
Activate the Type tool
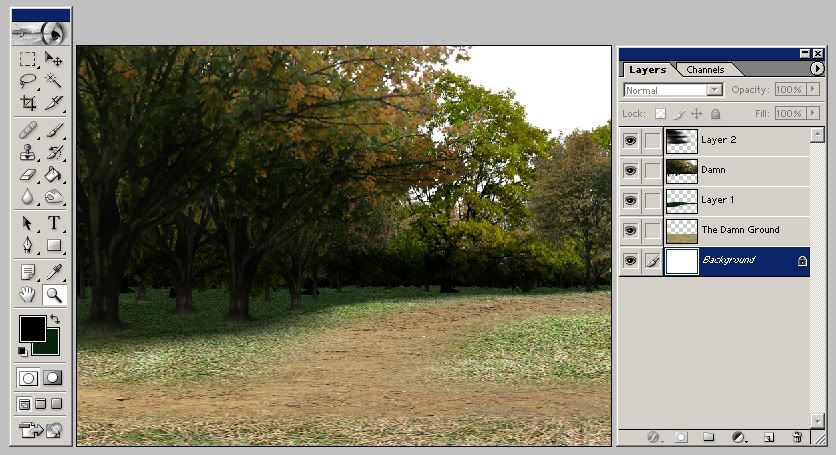(x=54, y=223)
